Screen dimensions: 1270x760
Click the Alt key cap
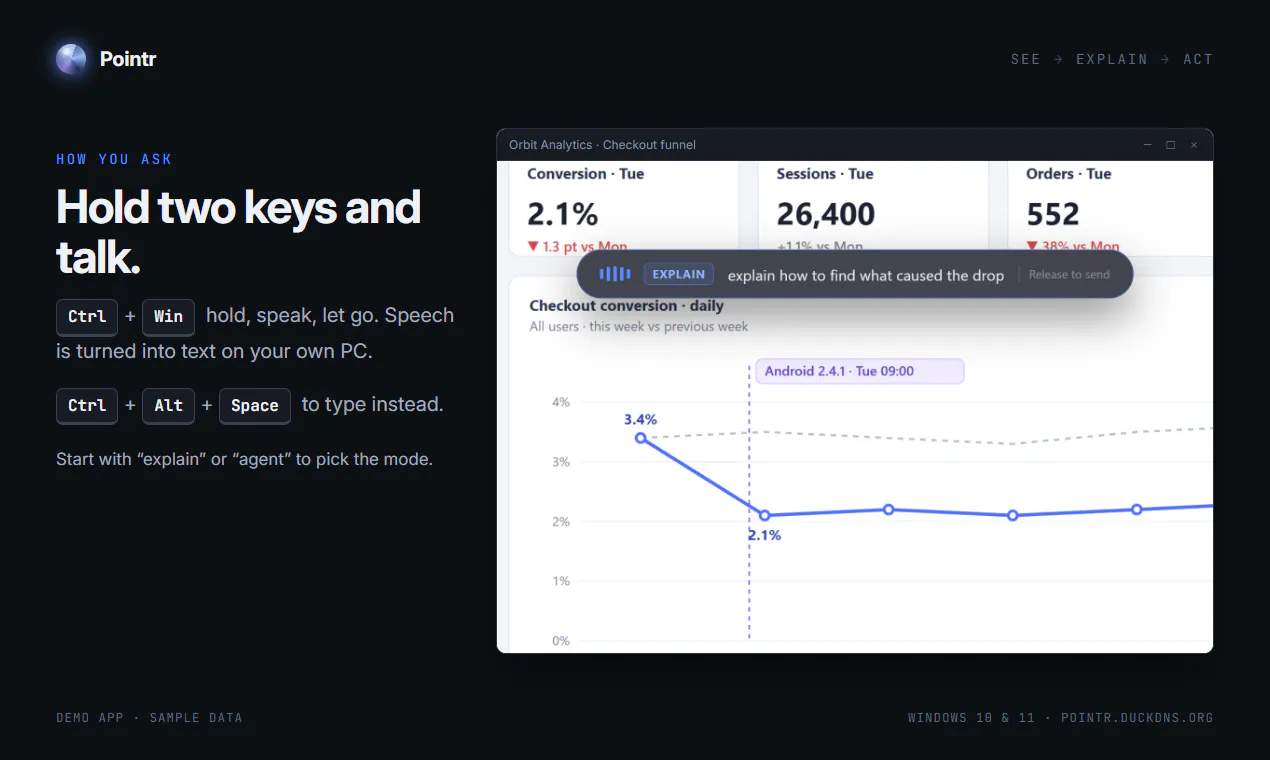coord(168,406)
